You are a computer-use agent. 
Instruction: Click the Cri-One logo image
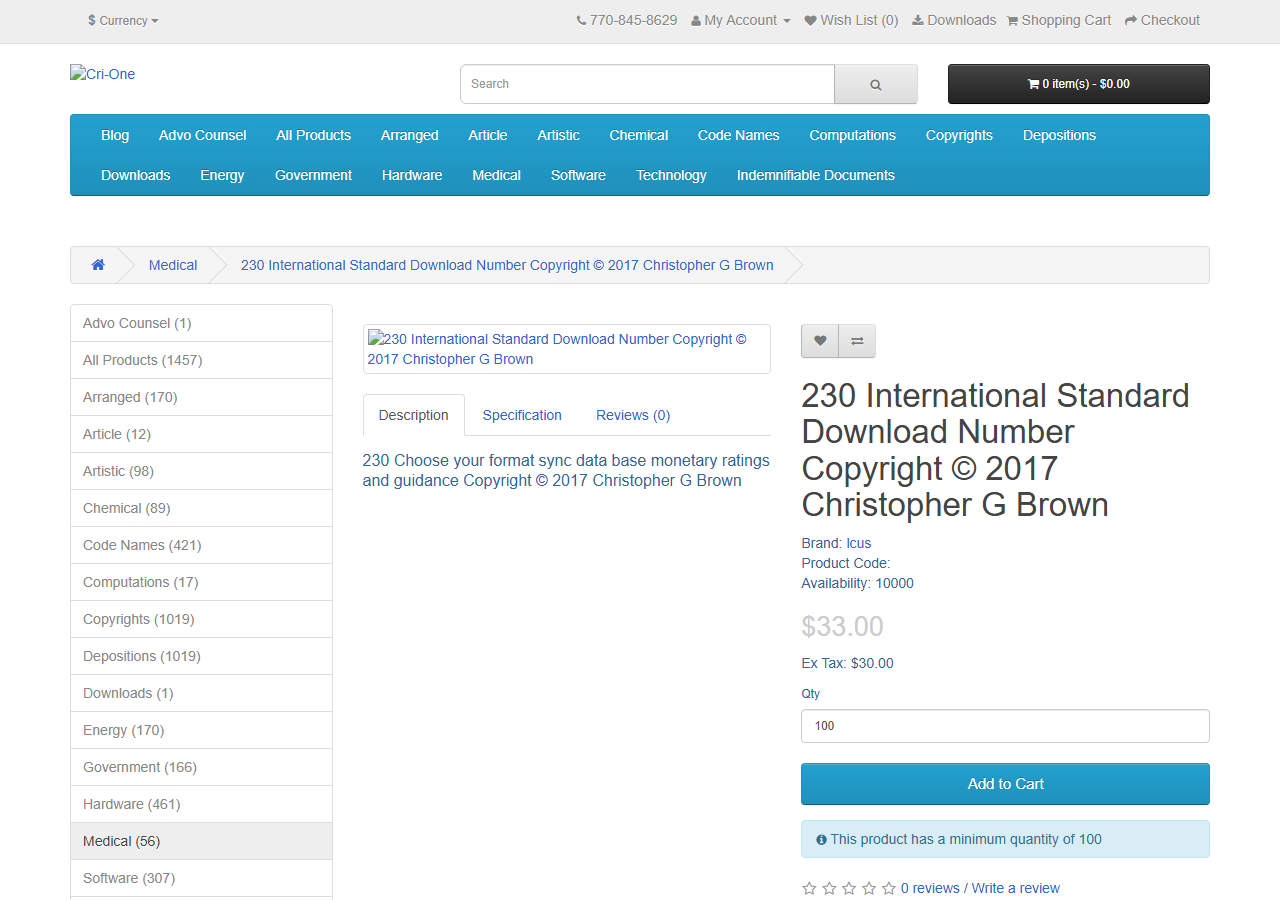102,74
